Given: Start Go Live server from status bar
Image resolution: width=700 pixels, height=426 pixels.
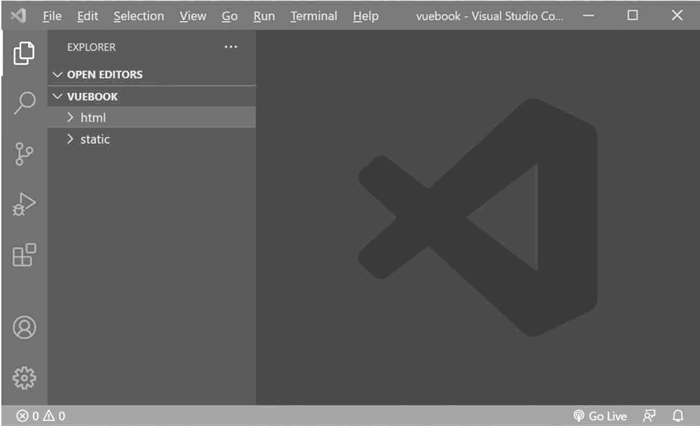Looking at the screenshot, I should coord(600,416).
